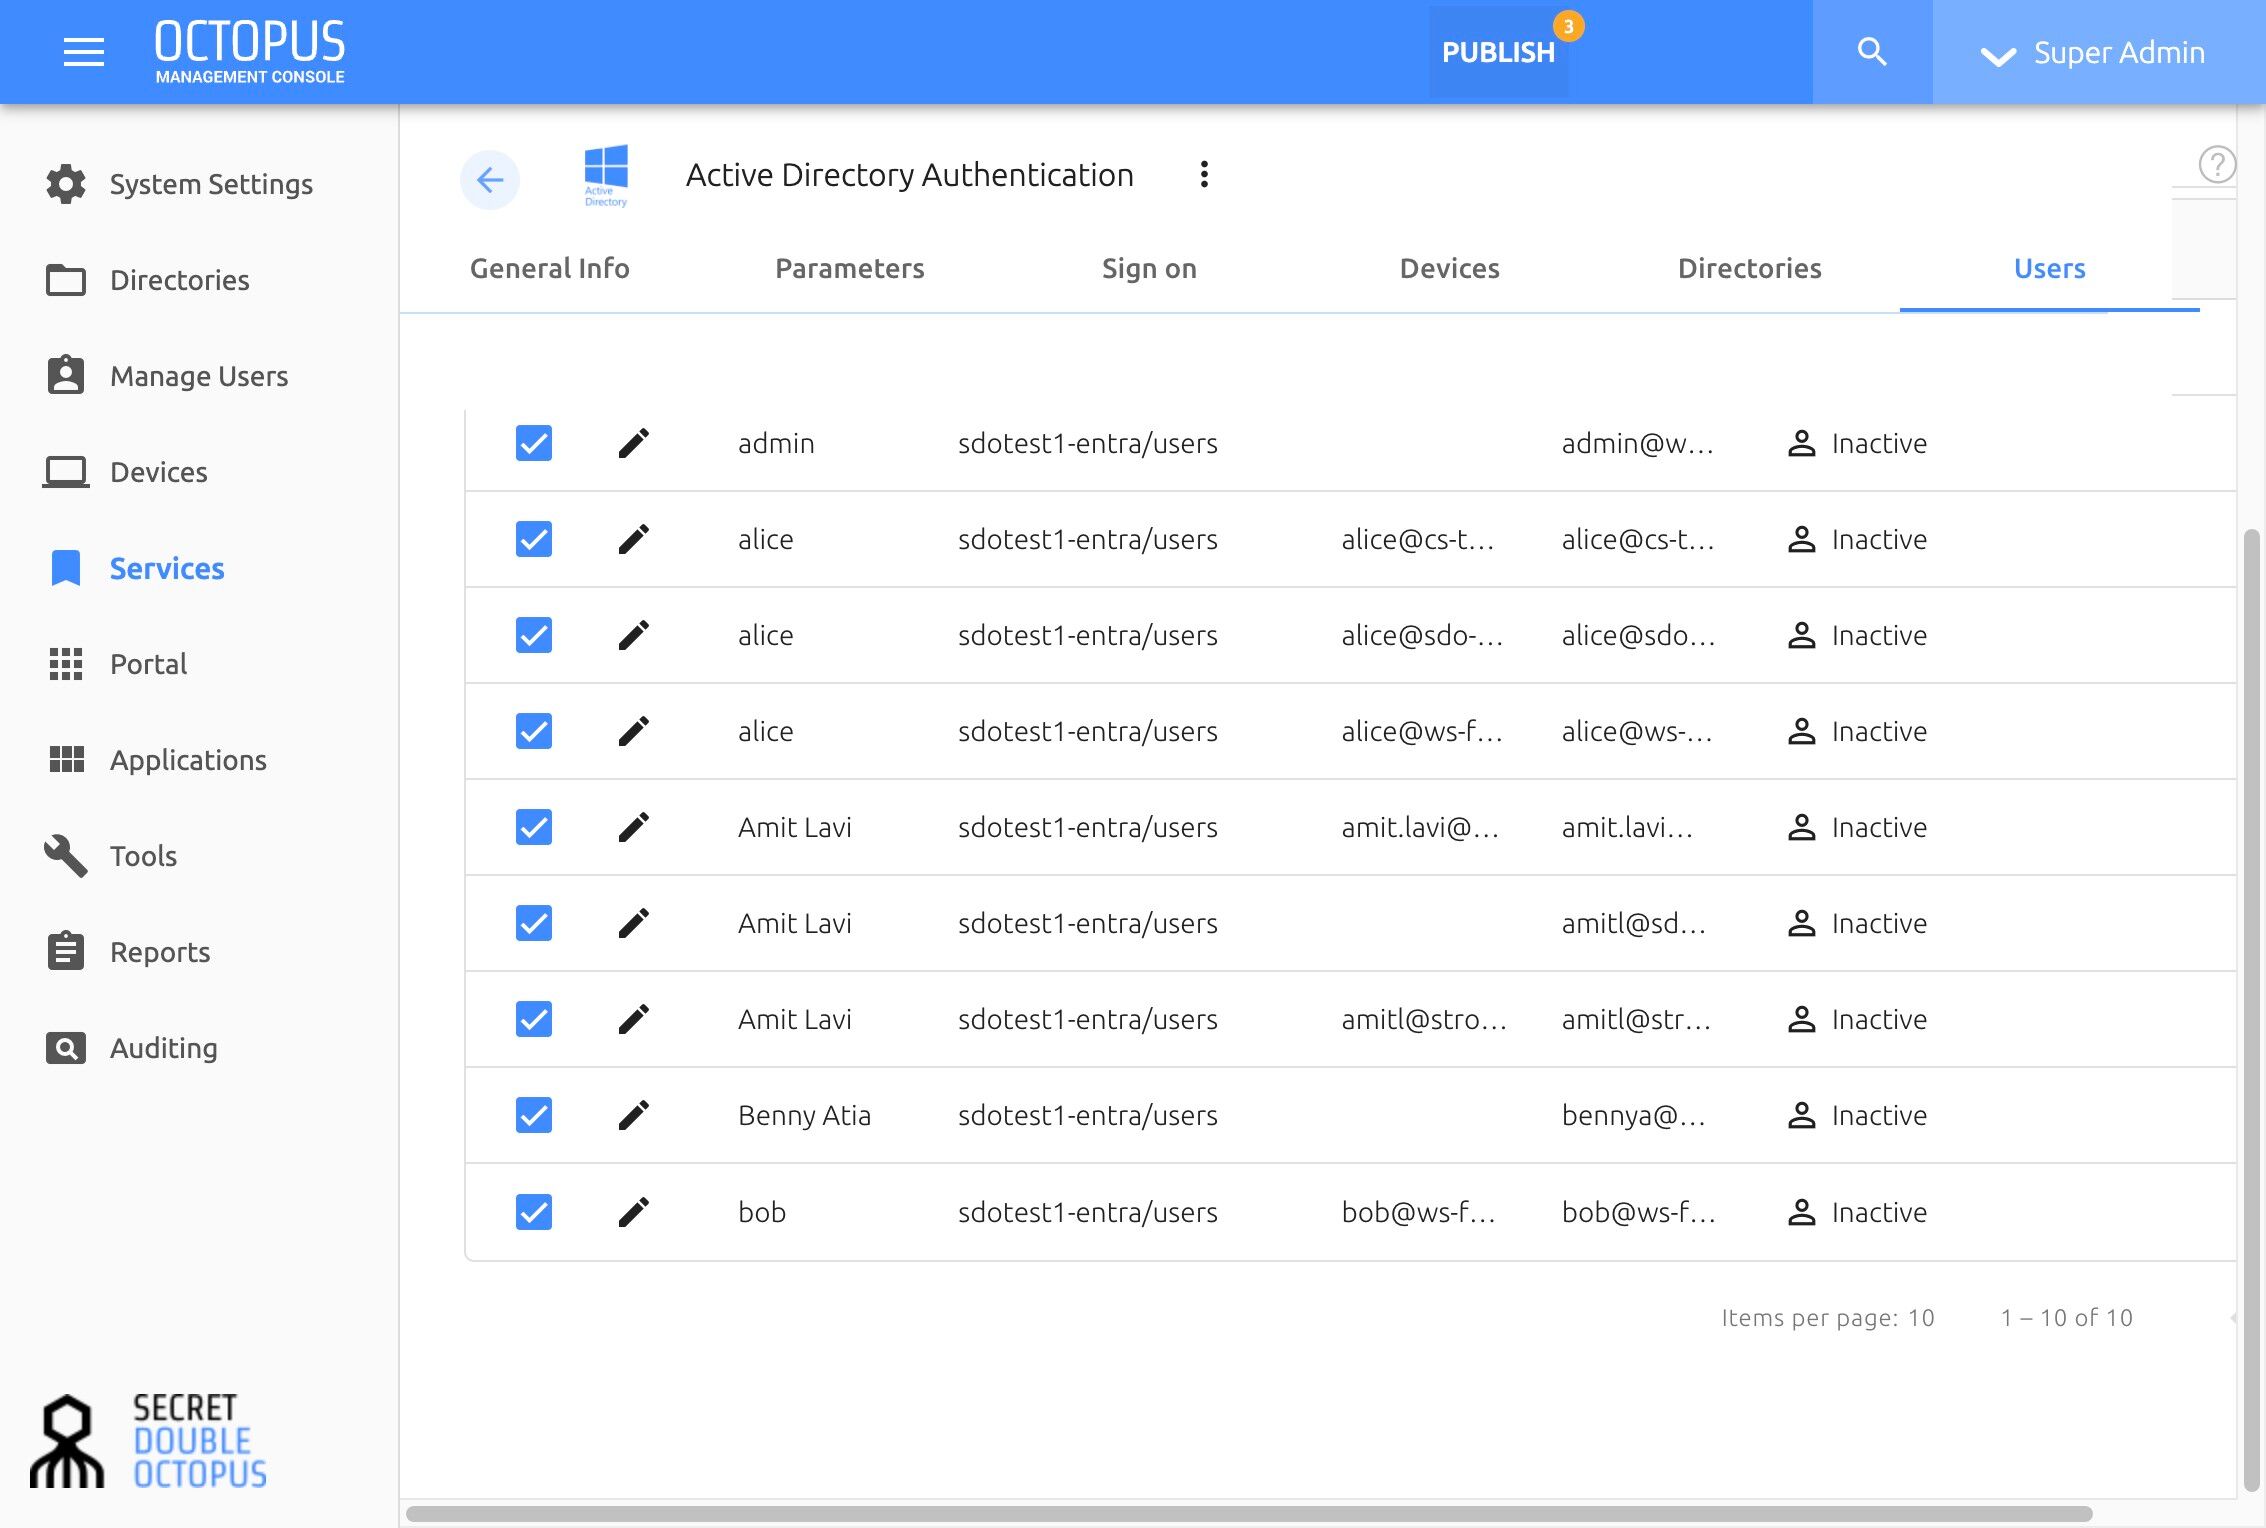Open the Sign on tab
Screen dimensions: 2266x1528
tap(1150, 268)
